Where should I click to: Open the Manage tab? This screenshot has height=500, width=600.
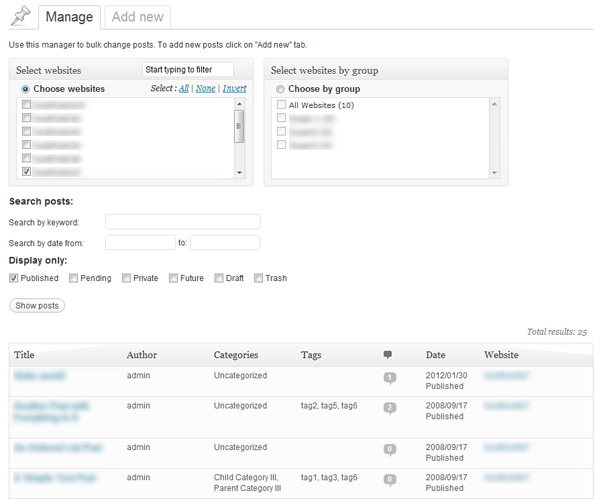click(x=69, y=17)
